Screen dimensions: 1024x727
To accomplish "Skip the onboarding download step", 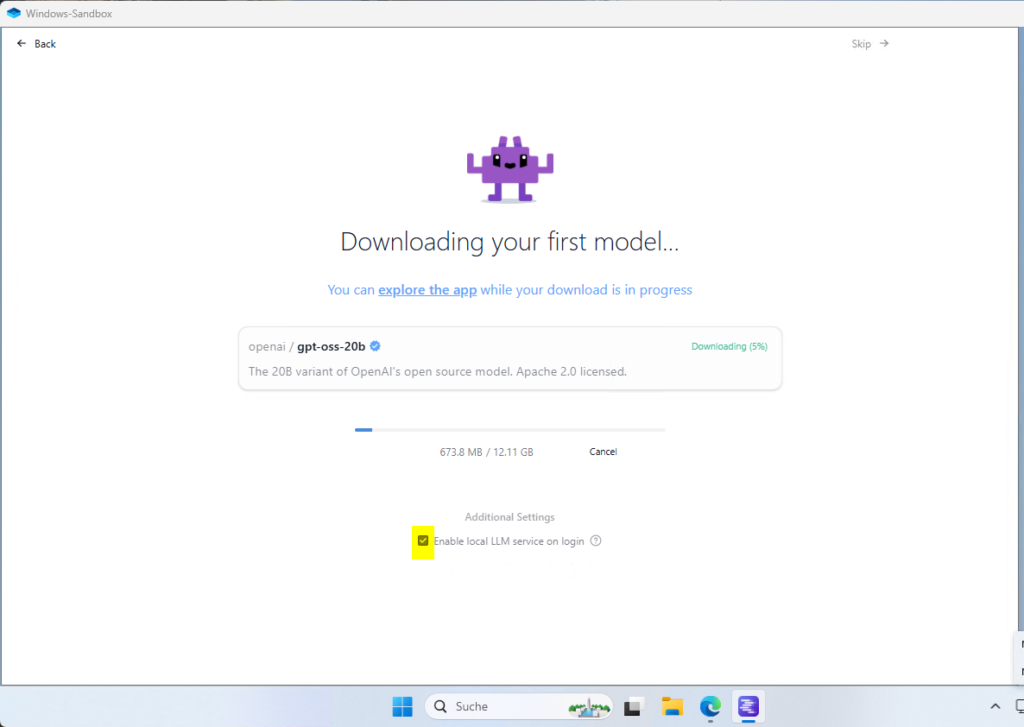I will (x=869, y=44).
